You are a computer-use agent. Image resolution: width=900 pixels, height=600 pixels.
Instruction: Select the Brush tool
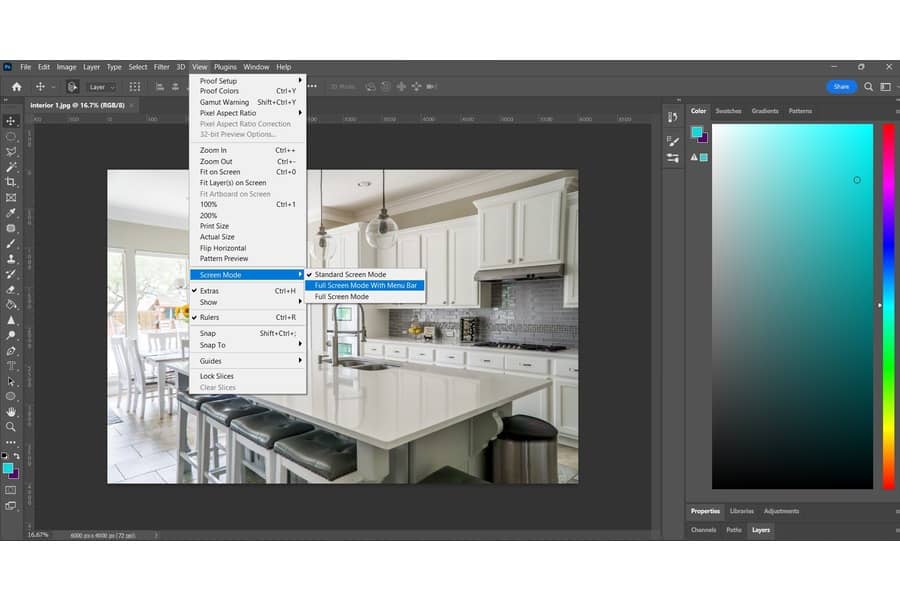pyautogui.click(x=11, y=243)
